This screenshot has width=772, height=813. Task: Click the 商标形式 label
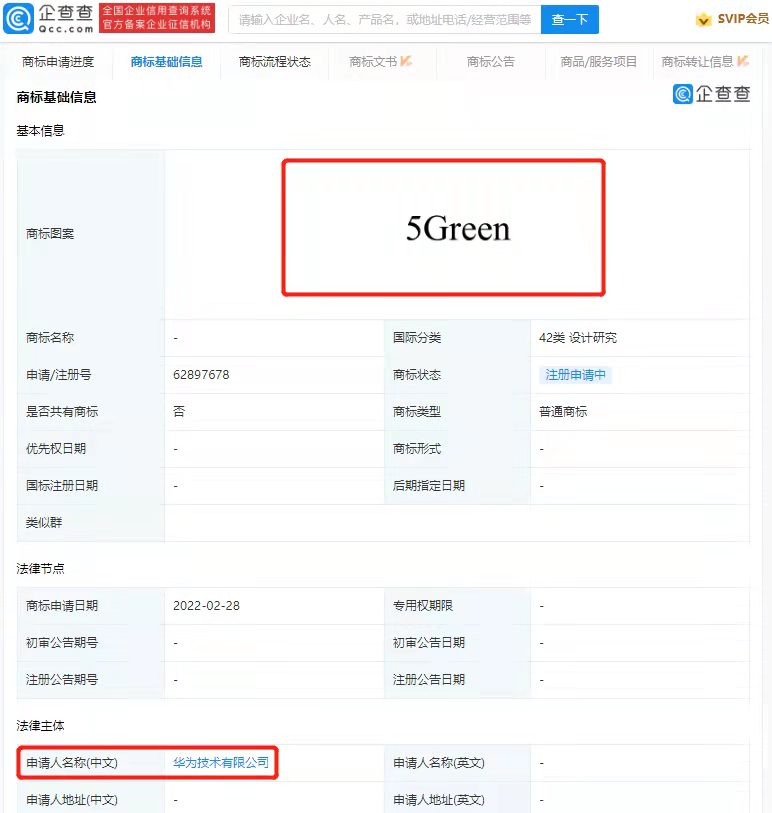point(417,448)
